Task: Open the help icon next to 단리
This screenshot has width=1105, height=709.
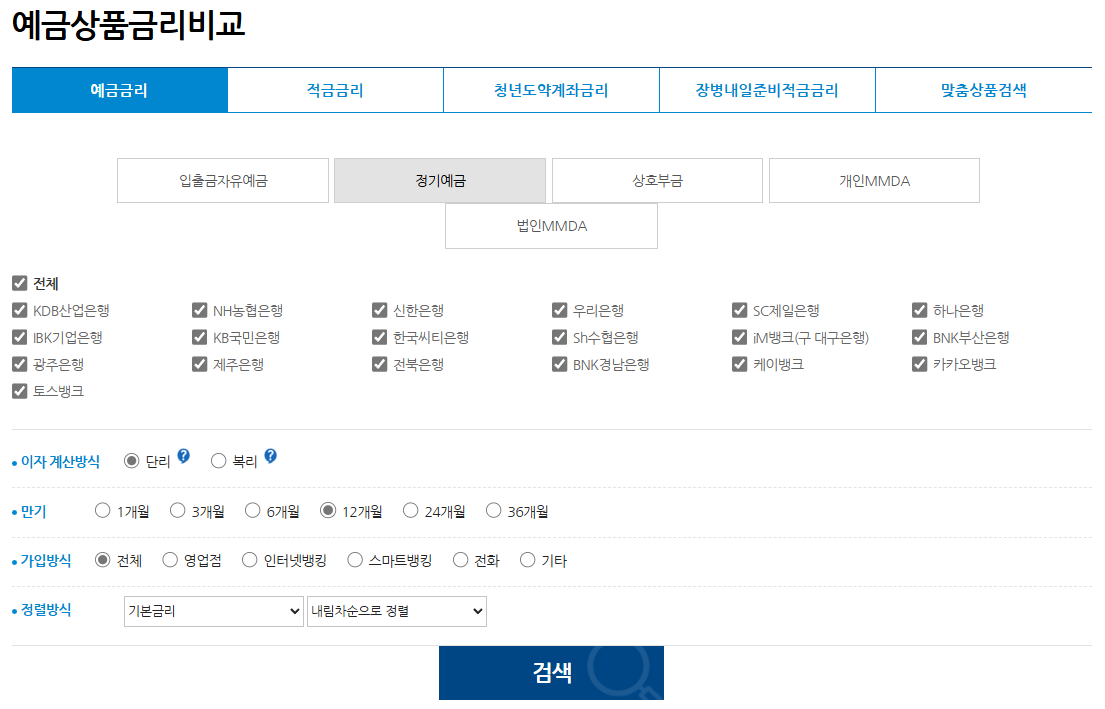Action: [x=184, y=459]
